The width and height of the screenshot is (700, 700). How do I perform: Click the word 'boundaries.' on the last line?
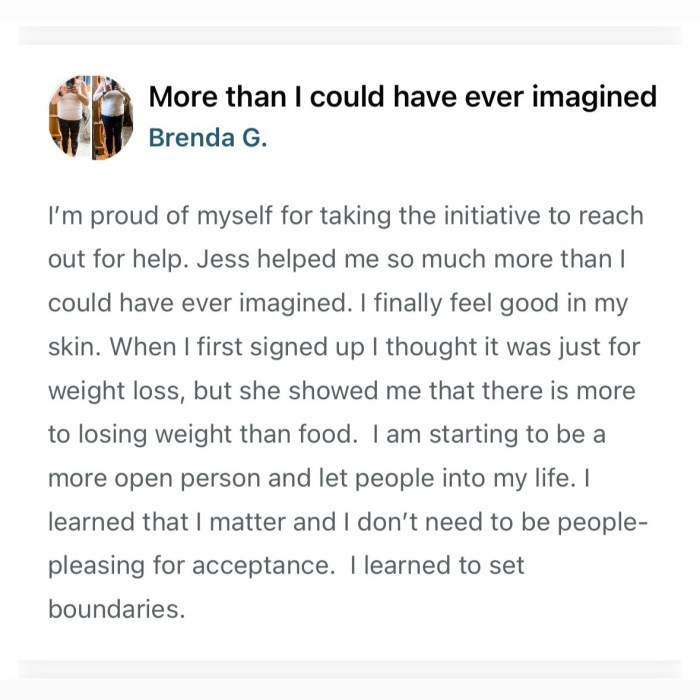click(x=116, y=609)
